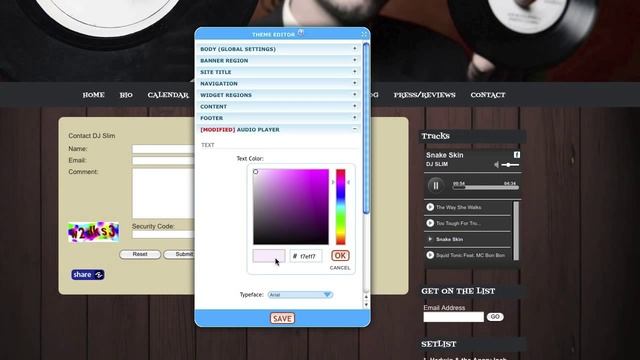Click expand icon at Theme Editor top-right corner

coord(364,34)
